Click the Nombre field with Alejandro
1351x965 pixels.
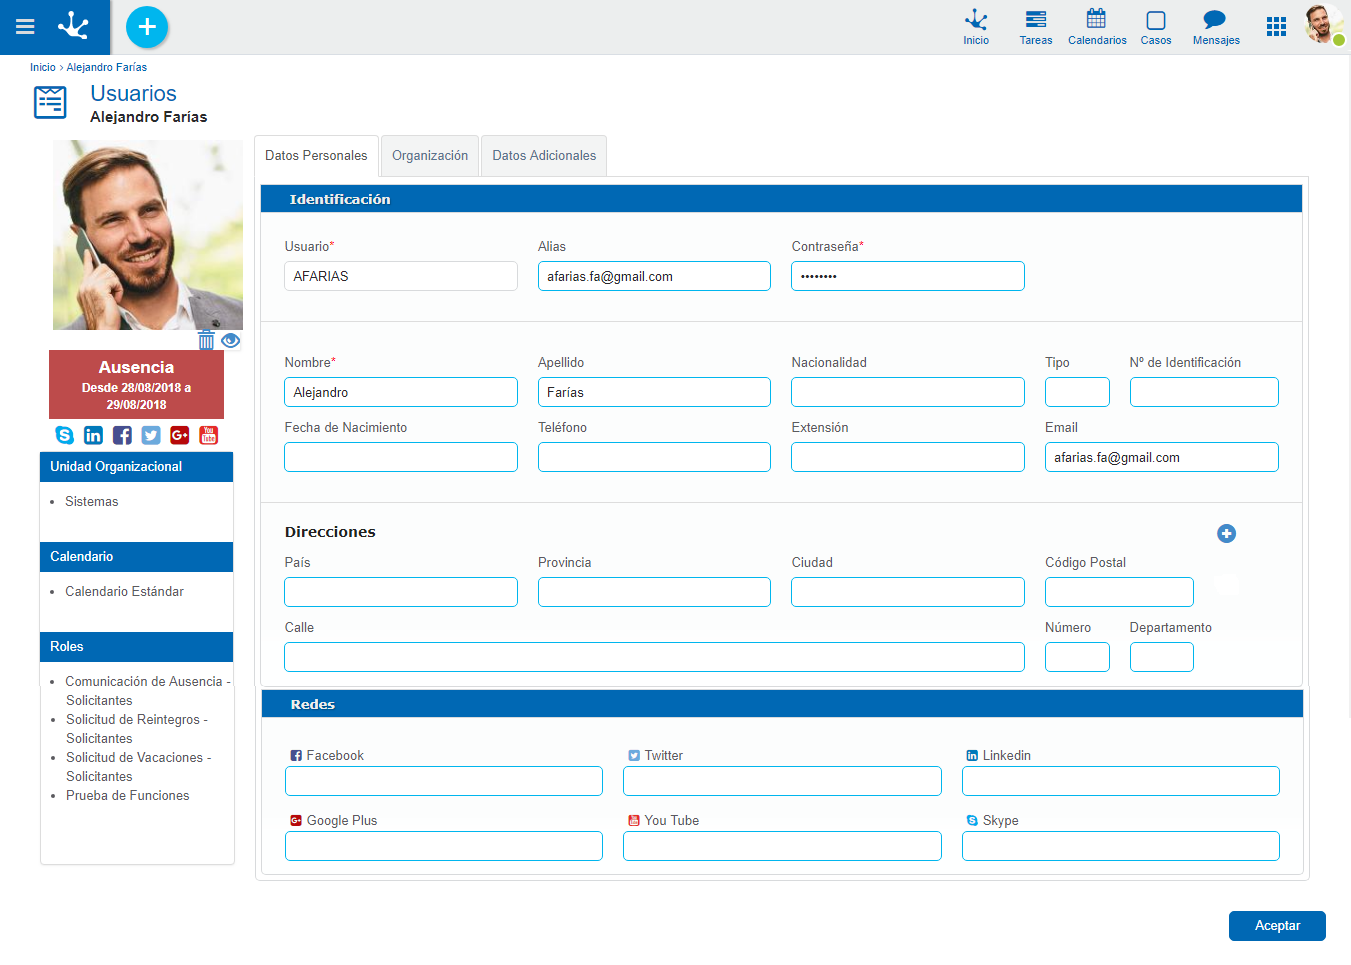(x=401, y=392)
